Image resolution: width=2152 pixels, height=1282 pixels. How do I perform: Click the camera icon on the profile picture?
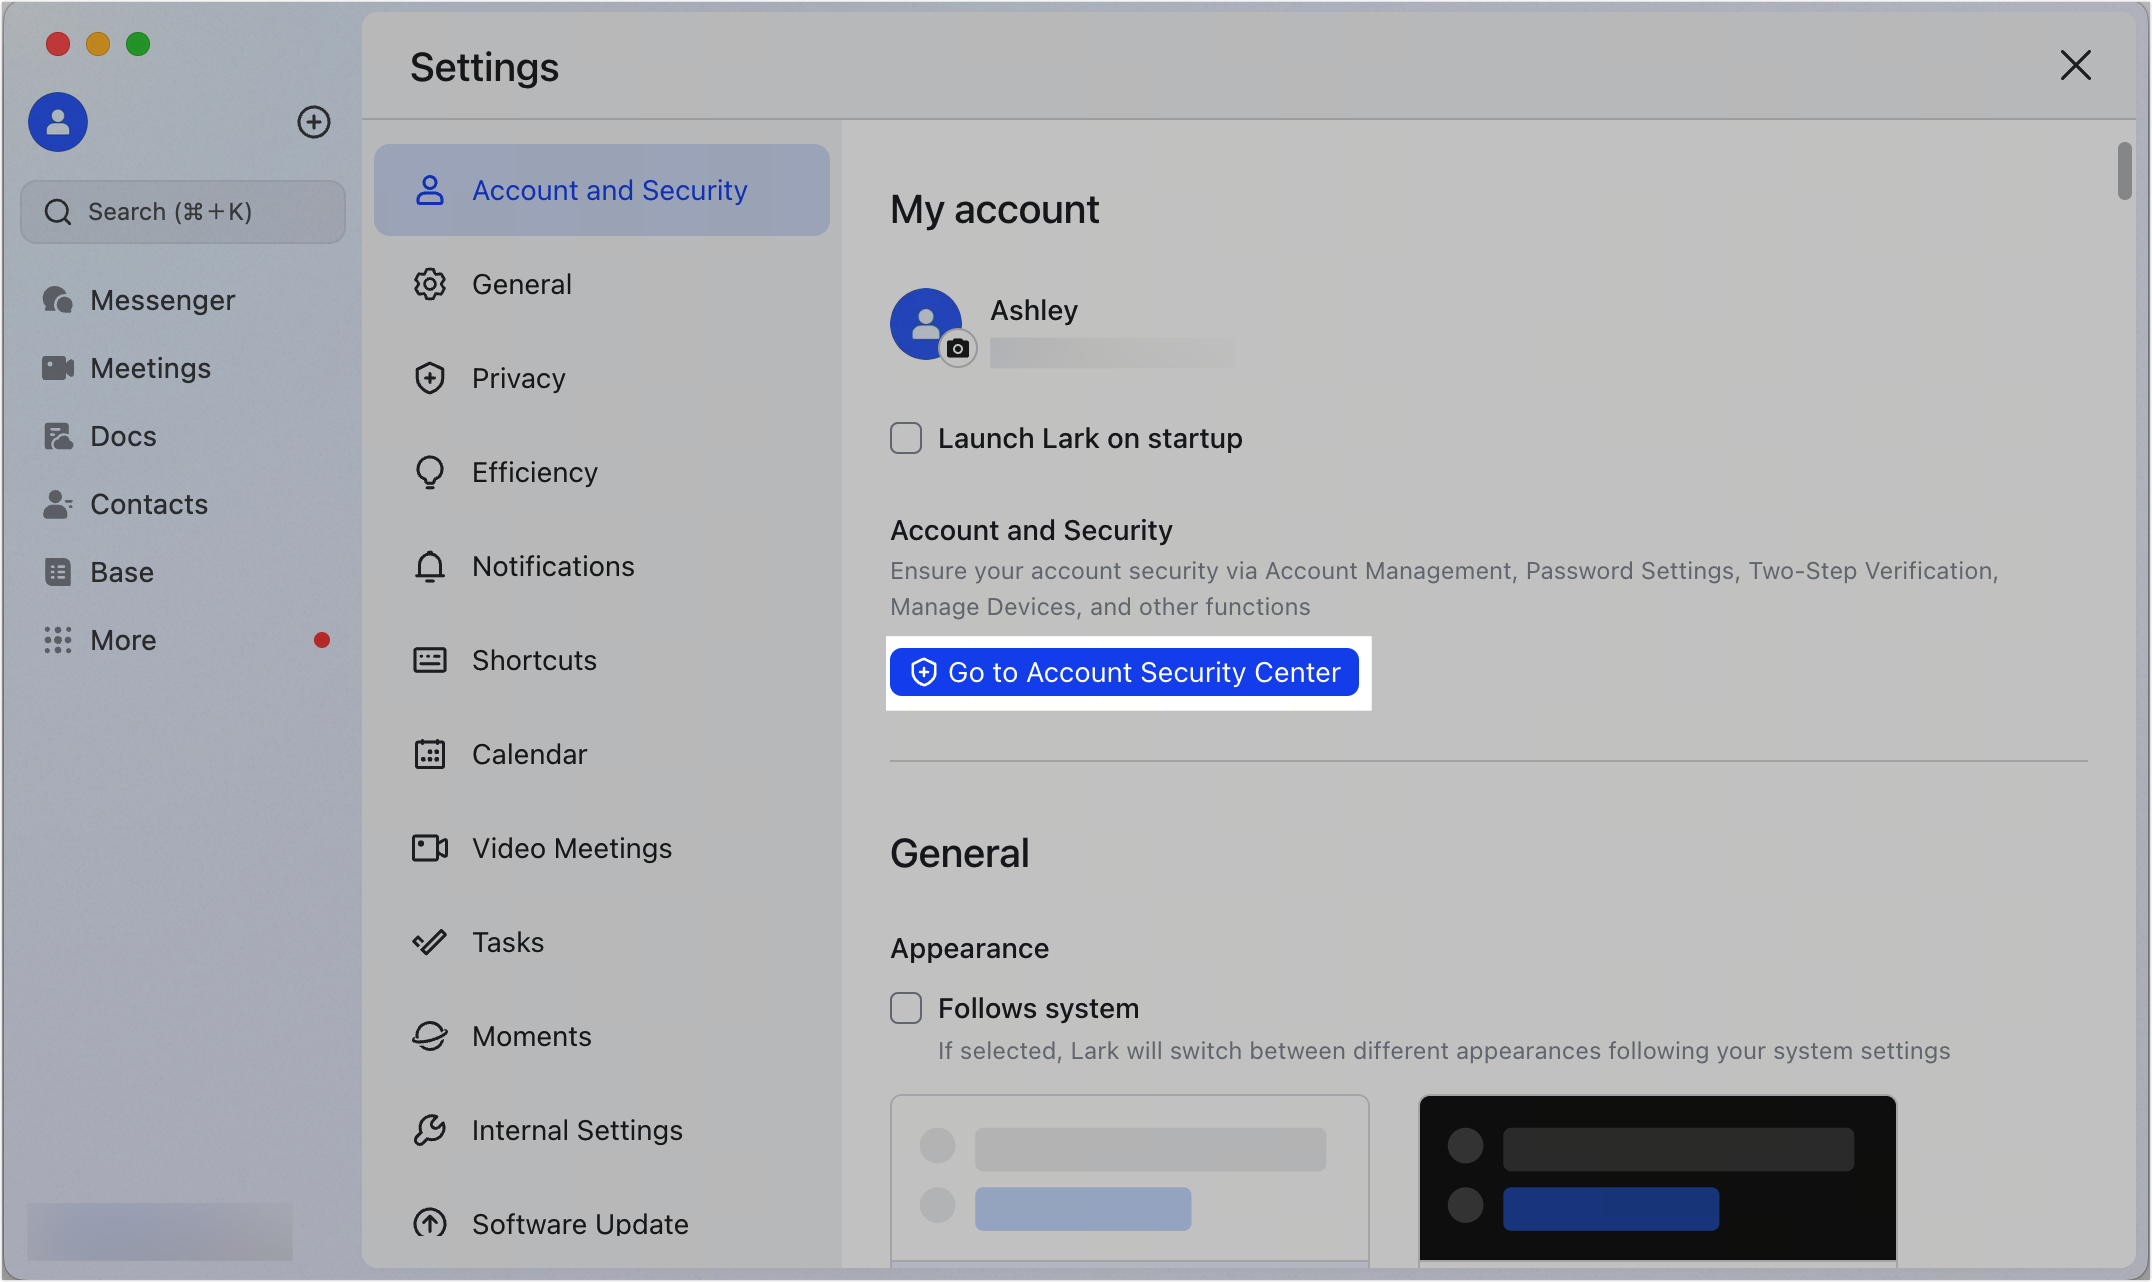(958, 349)
